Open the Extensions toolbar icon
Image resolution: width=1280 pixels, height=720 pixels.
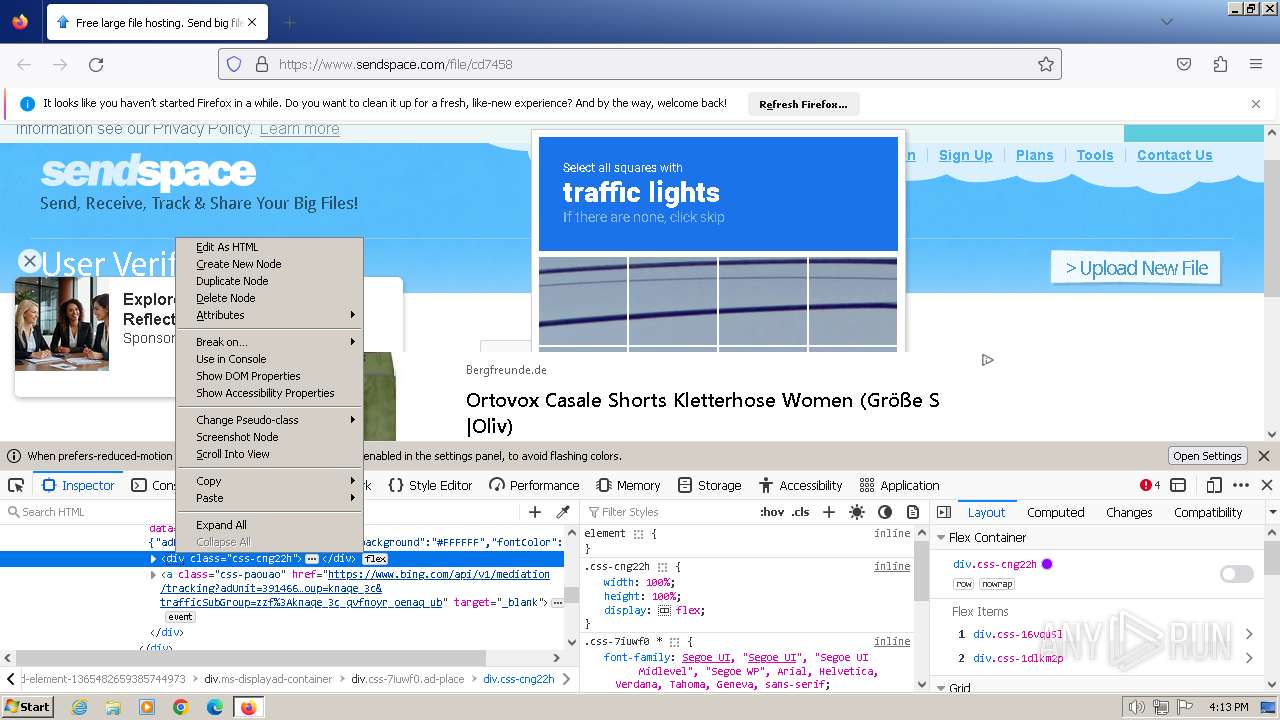(x=1220, y=64)
